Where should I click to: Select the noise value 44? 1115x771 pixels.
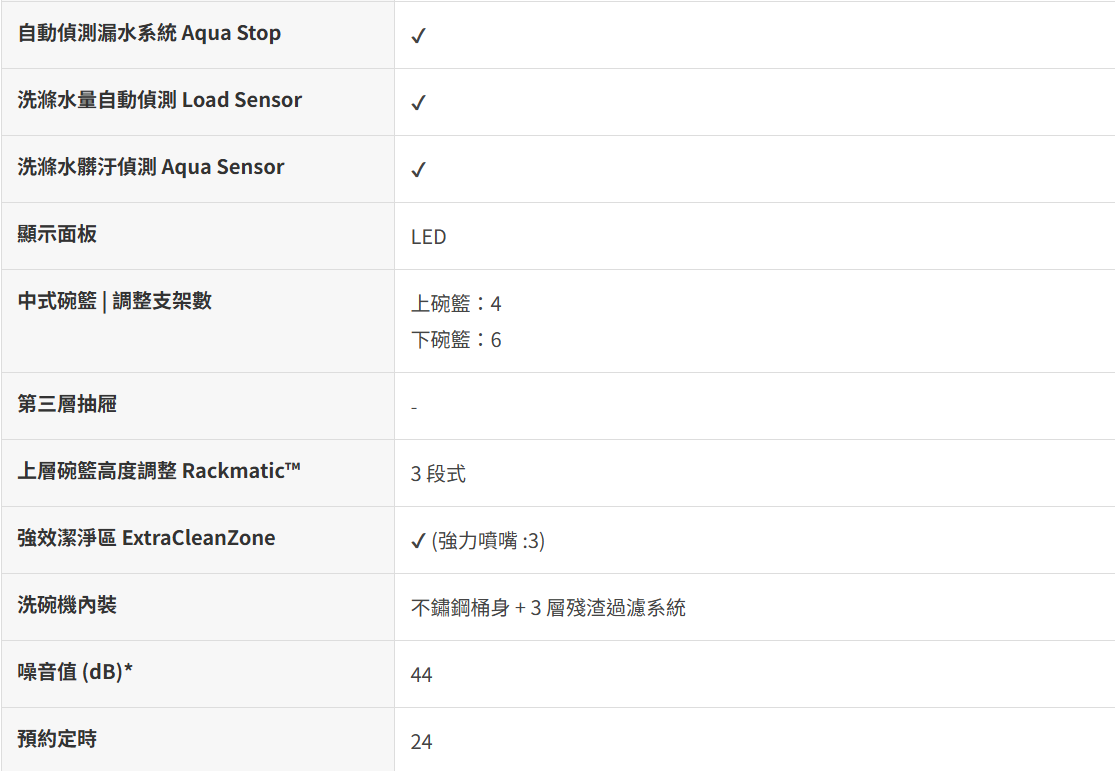pos(421,675)
